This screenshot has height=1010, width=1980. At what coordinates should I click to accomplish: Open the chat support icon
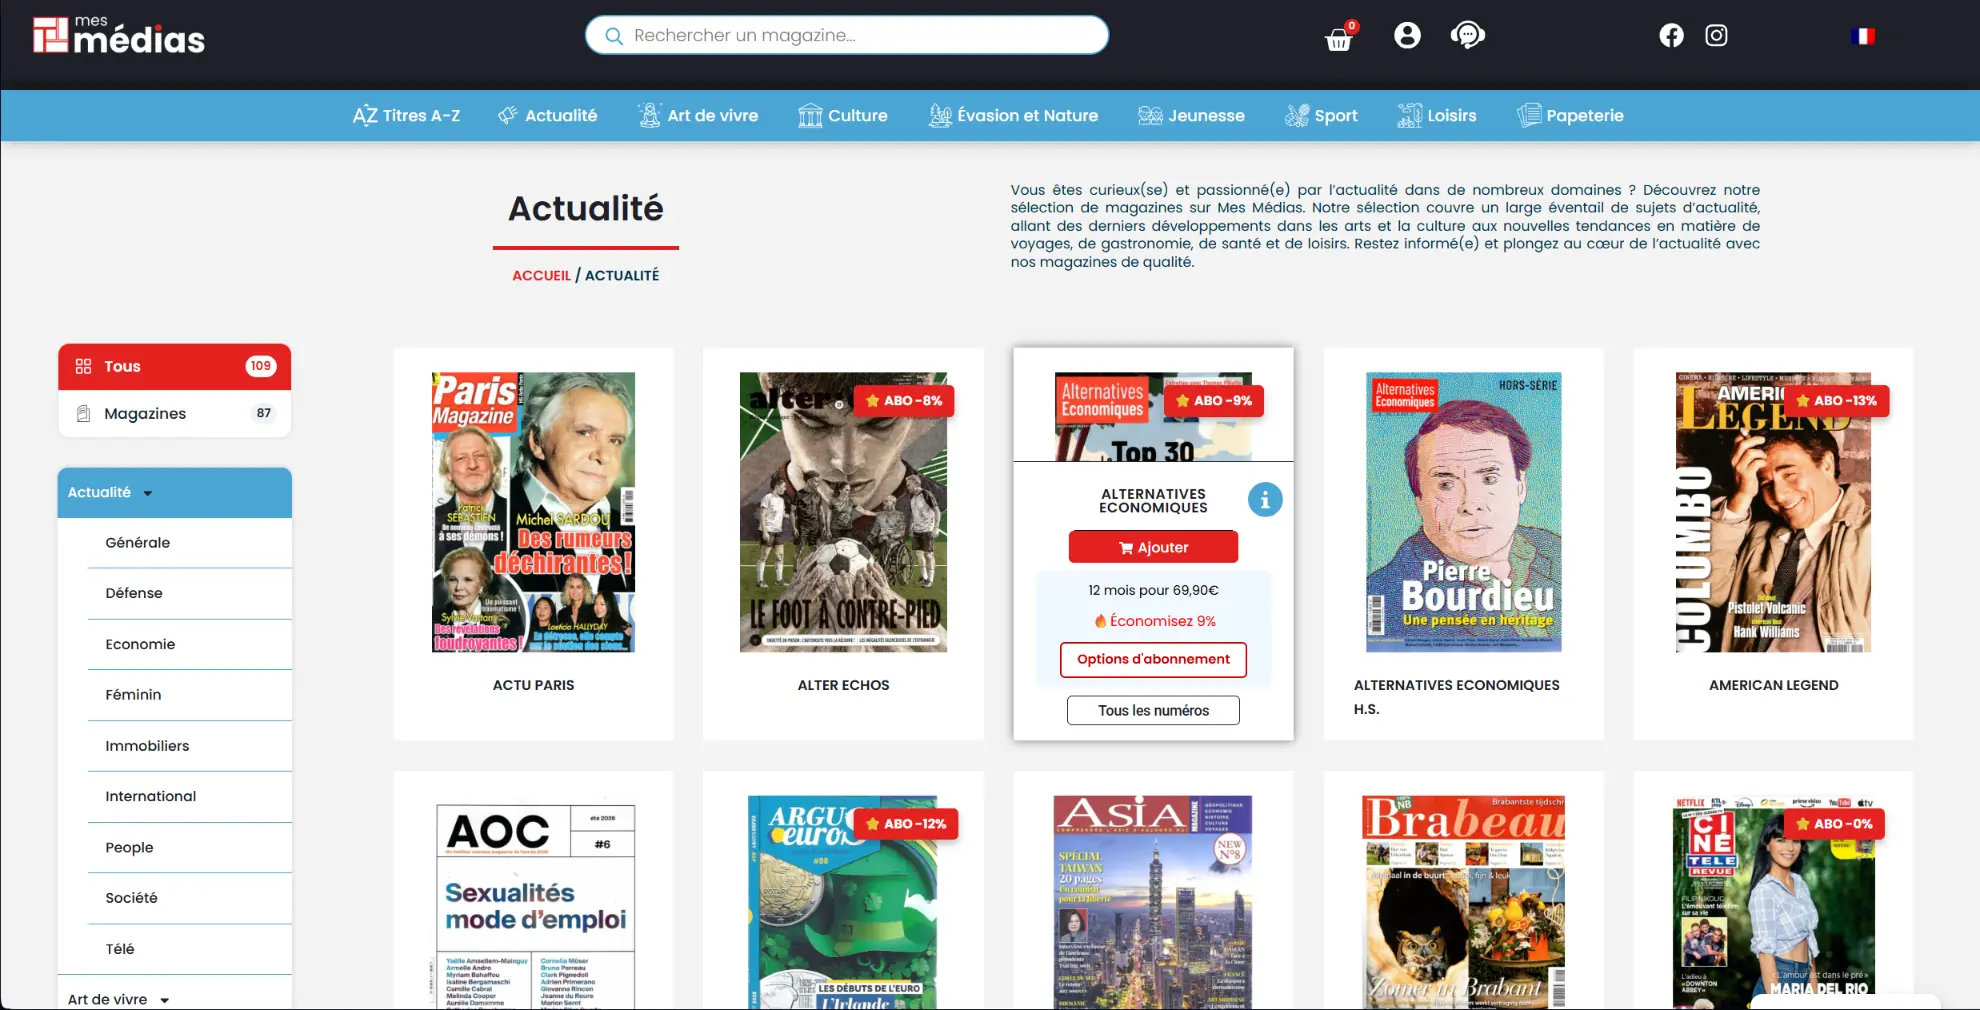(1467, 36)
